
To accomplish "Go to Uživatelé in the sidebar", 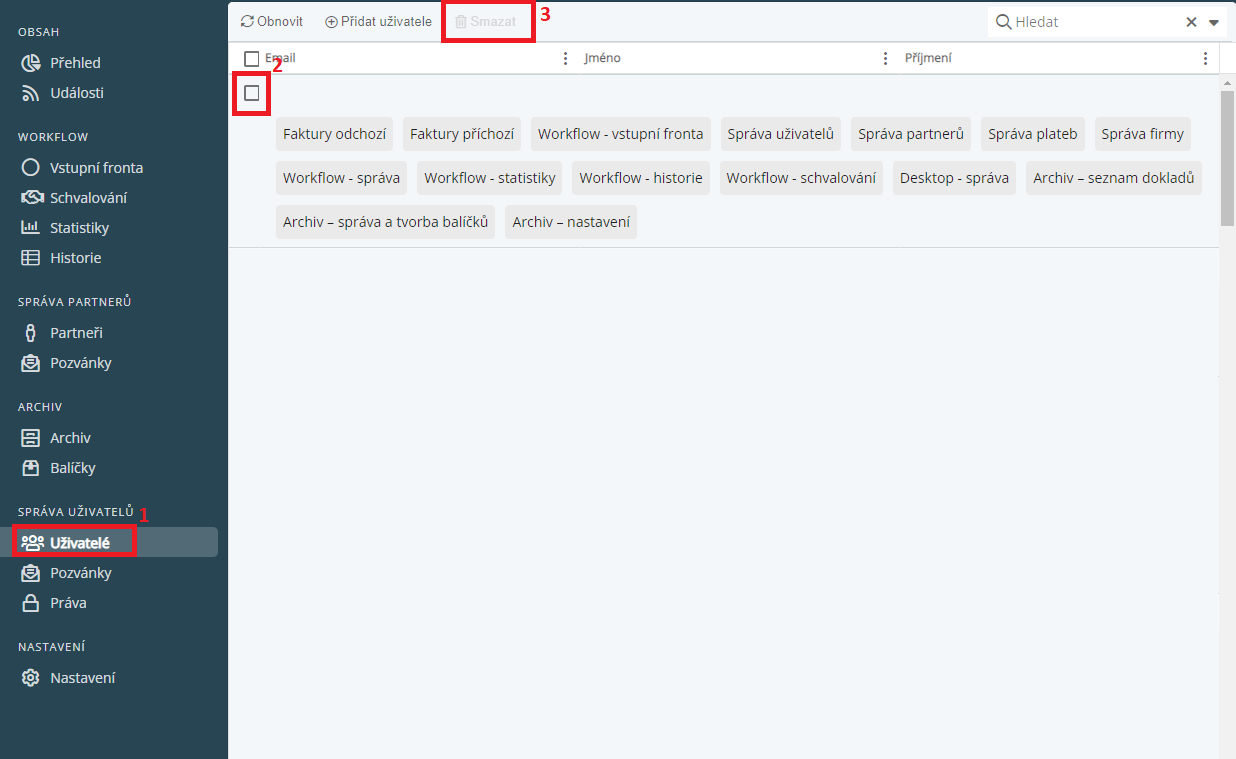I will tap(79, 543).
